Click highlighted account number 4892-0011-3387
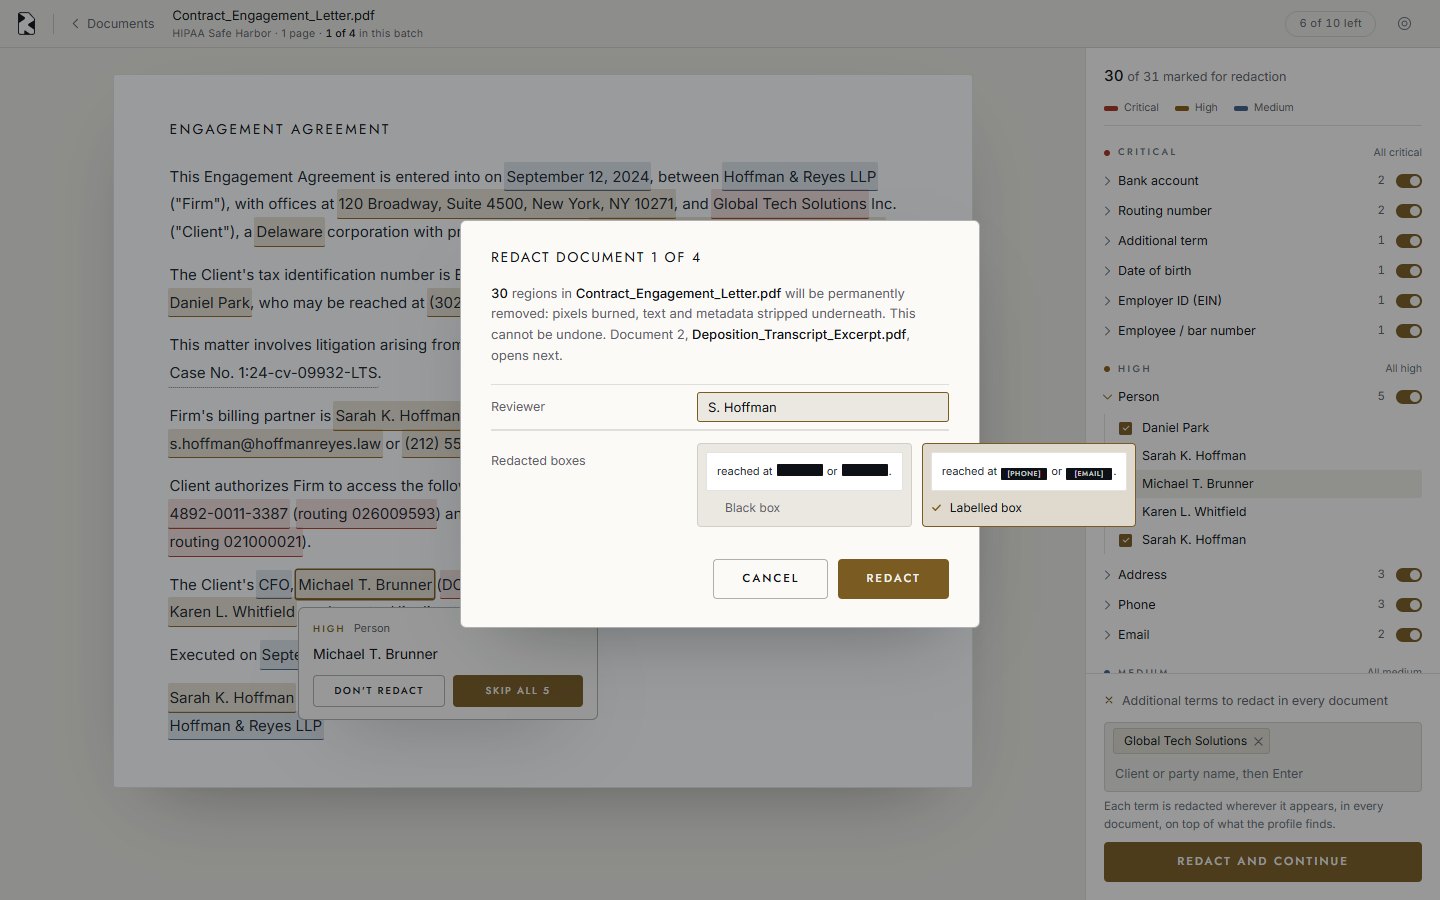This screenshot has height=900, width=1440. tap(229, 514)
